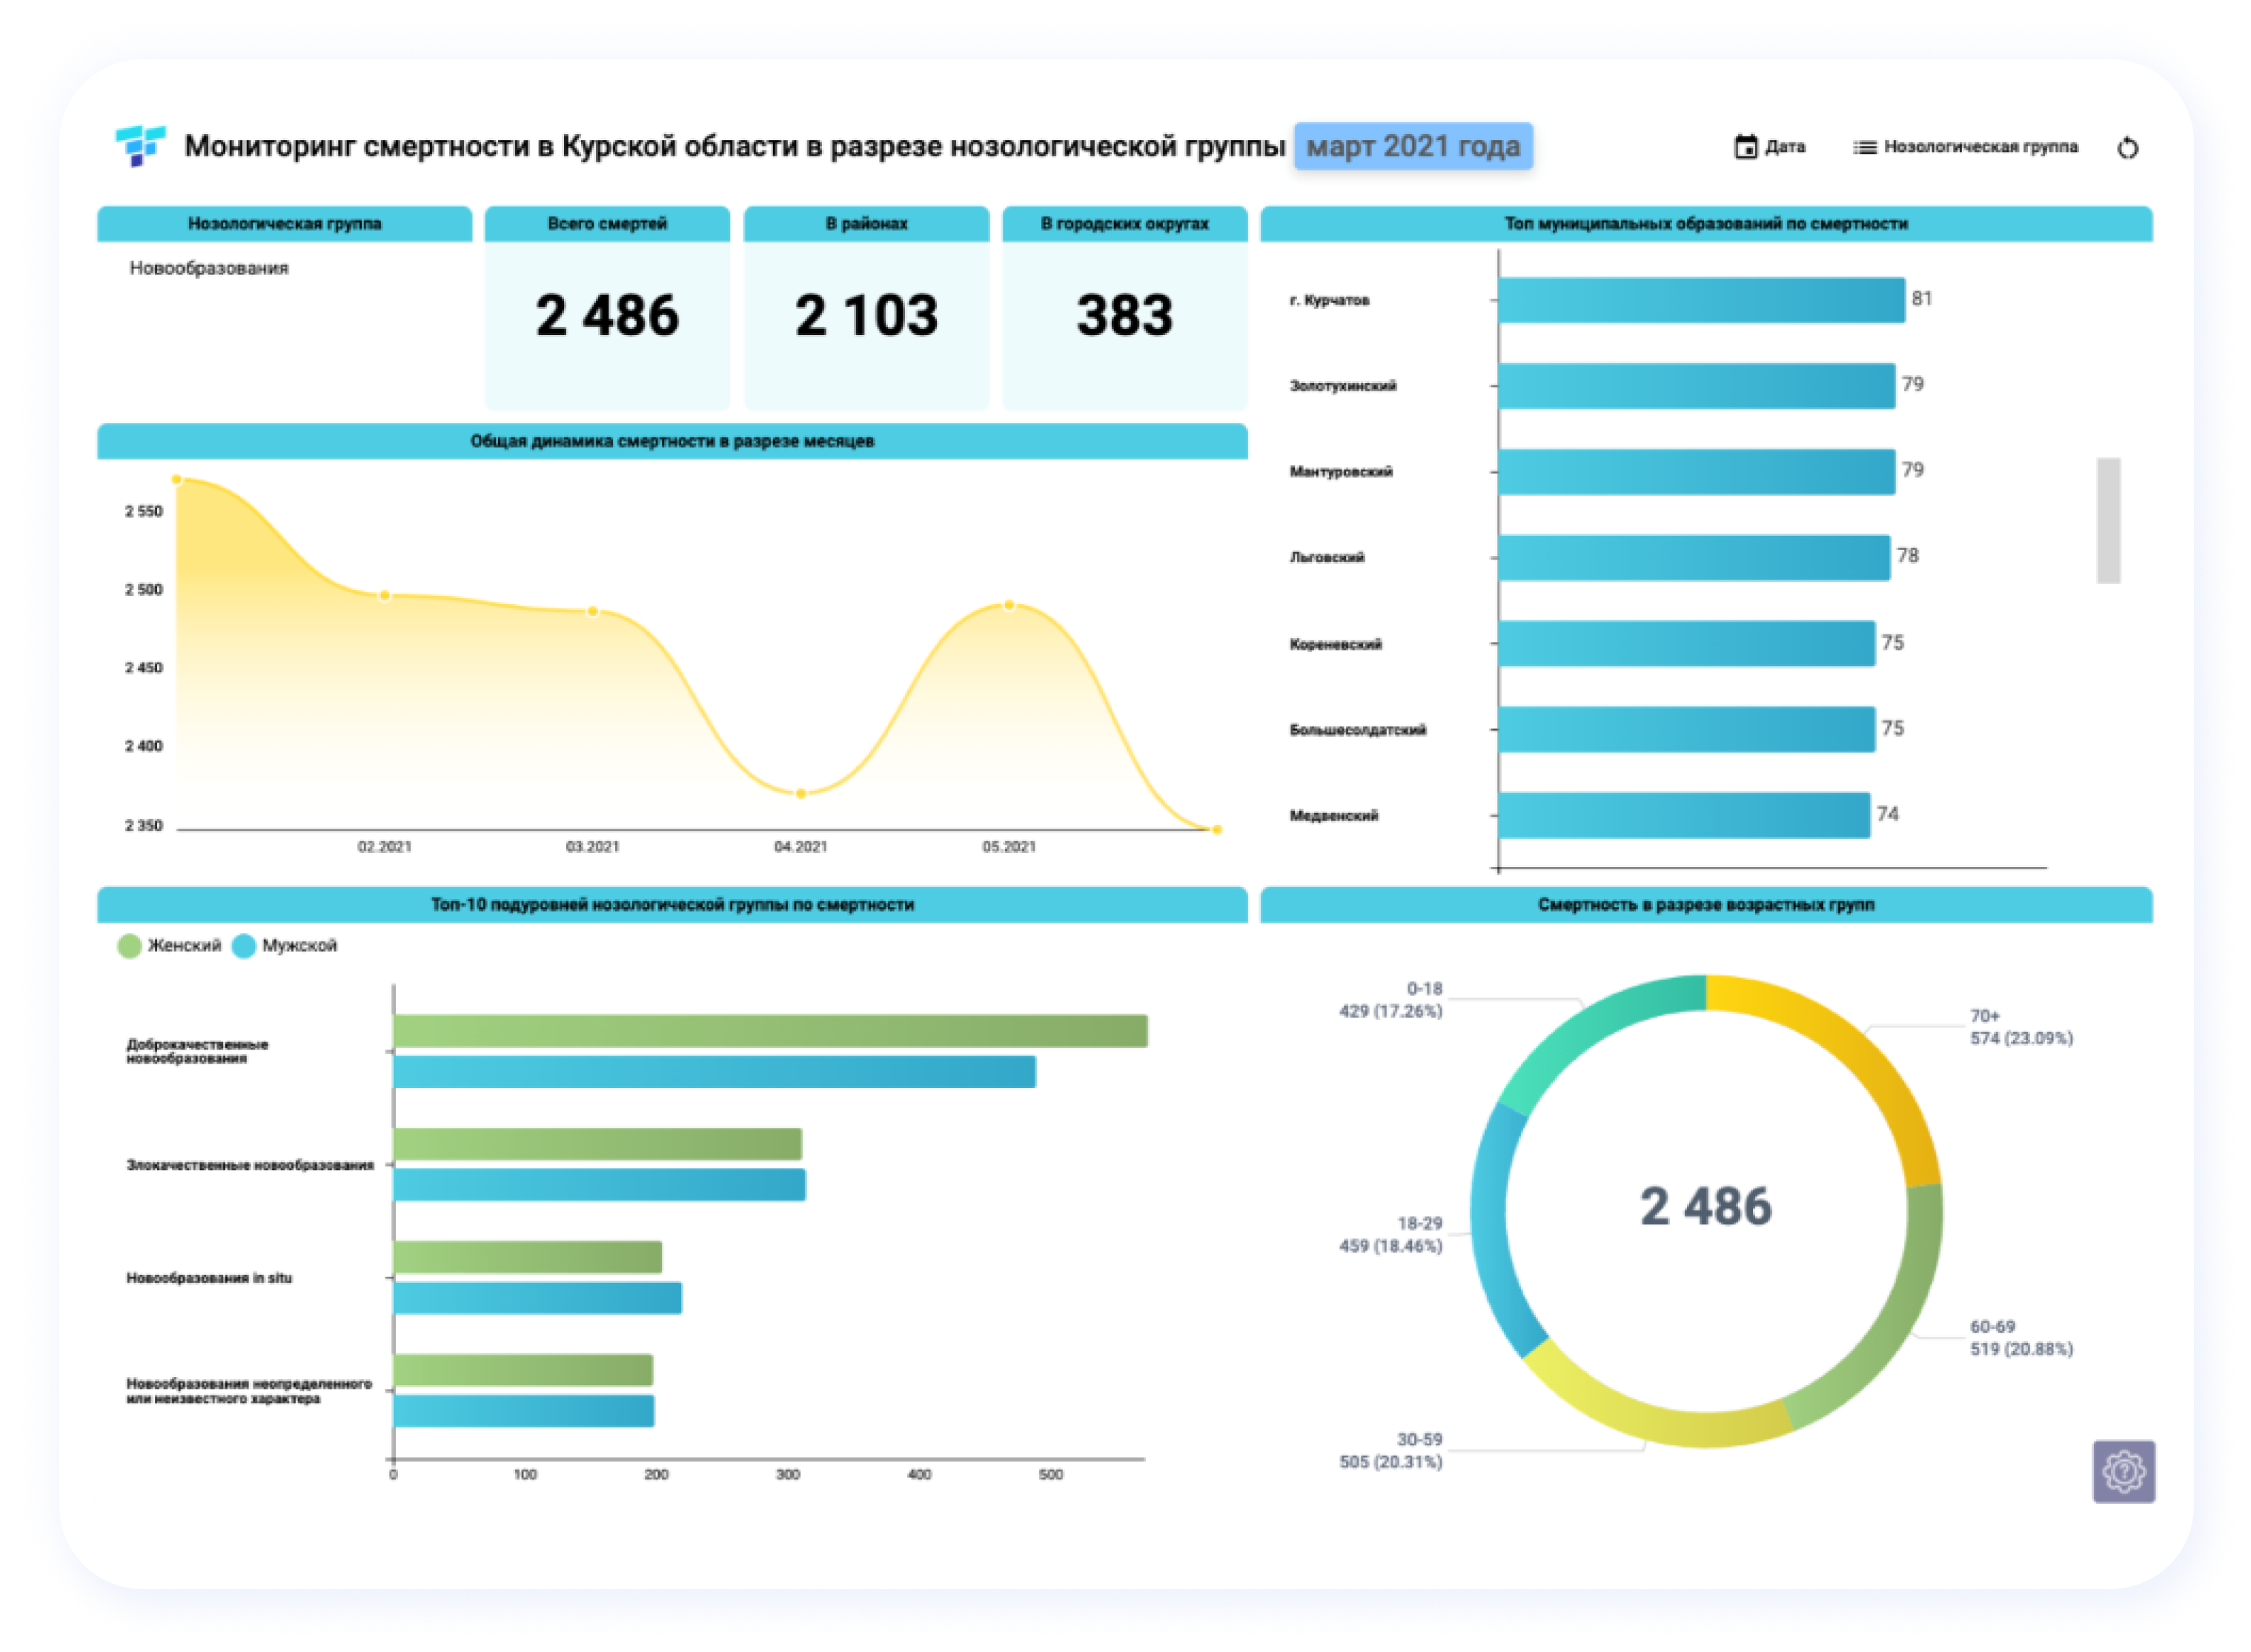Viewport: 2251px width, 1652px height.
Task: Click the г. Курчатов bar
Action: pyautogui.click(x=1701, y=300)
